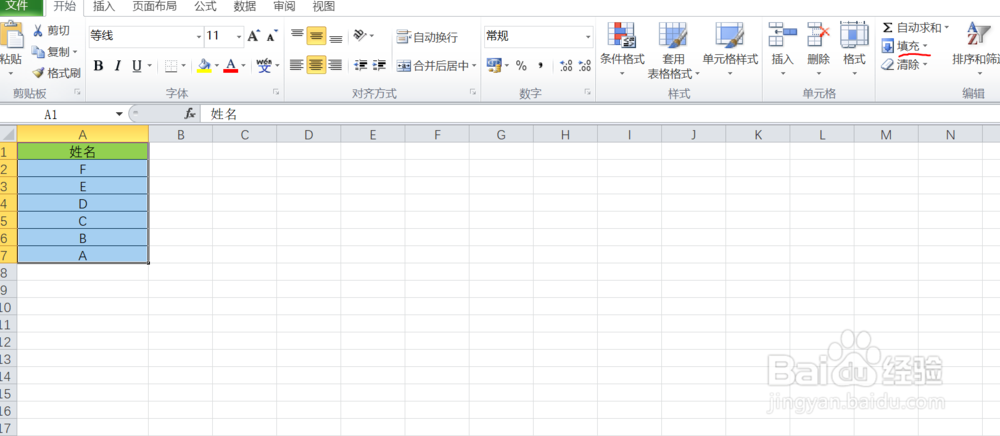Apply the red font color
Screen dimensions: 1000x436
coord(230,66)
